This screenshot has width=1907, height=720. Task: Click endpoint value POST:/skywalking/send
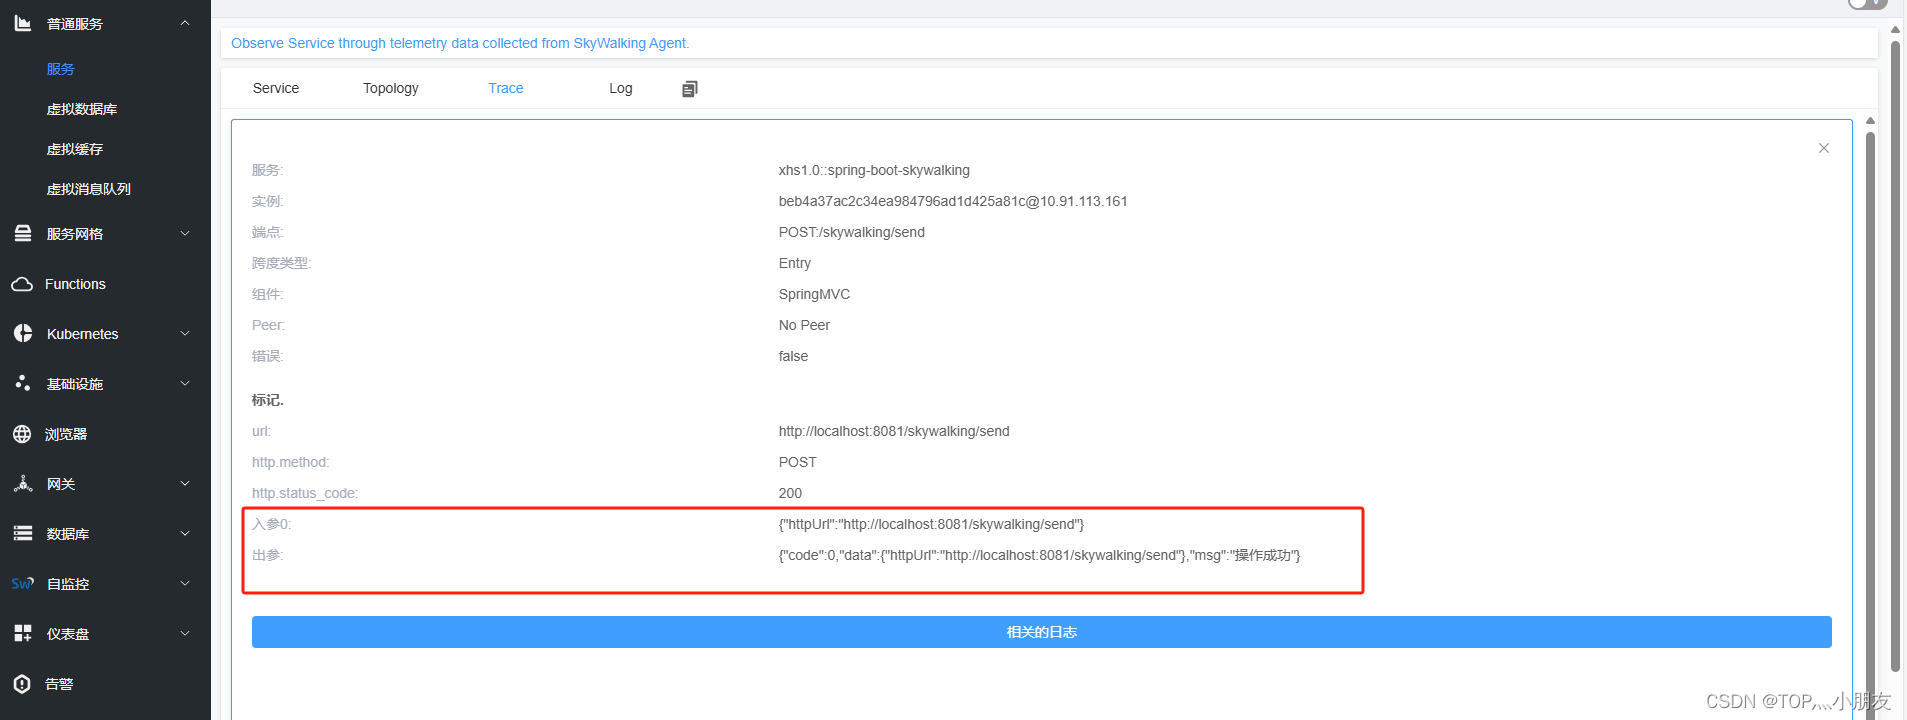point(852,232)
